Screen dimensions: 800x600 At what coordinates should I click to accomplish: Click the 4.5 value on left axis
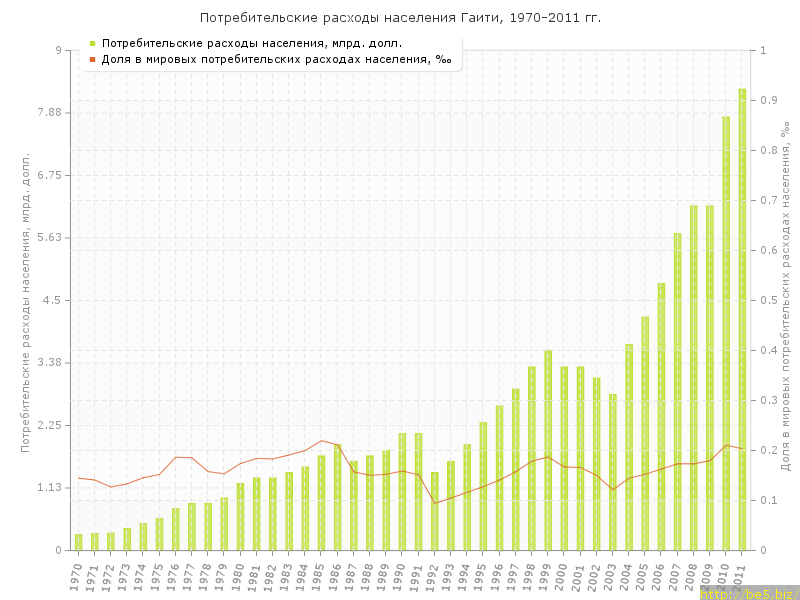[52, 300]
